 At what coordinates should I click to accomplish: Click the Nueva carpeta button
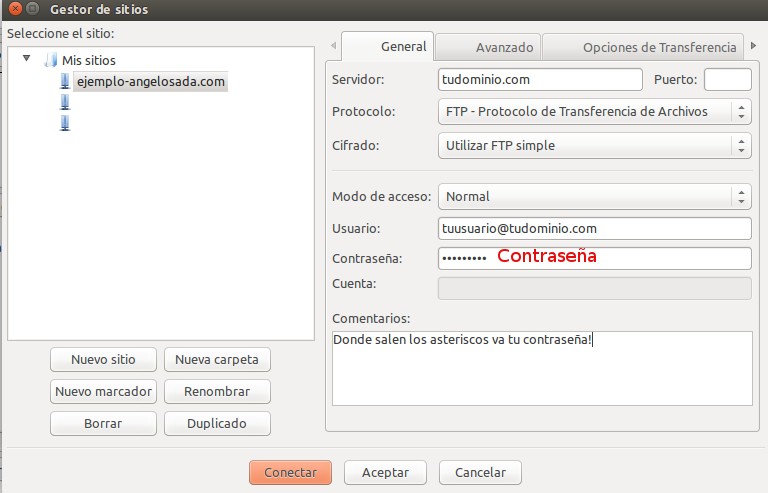217,359
